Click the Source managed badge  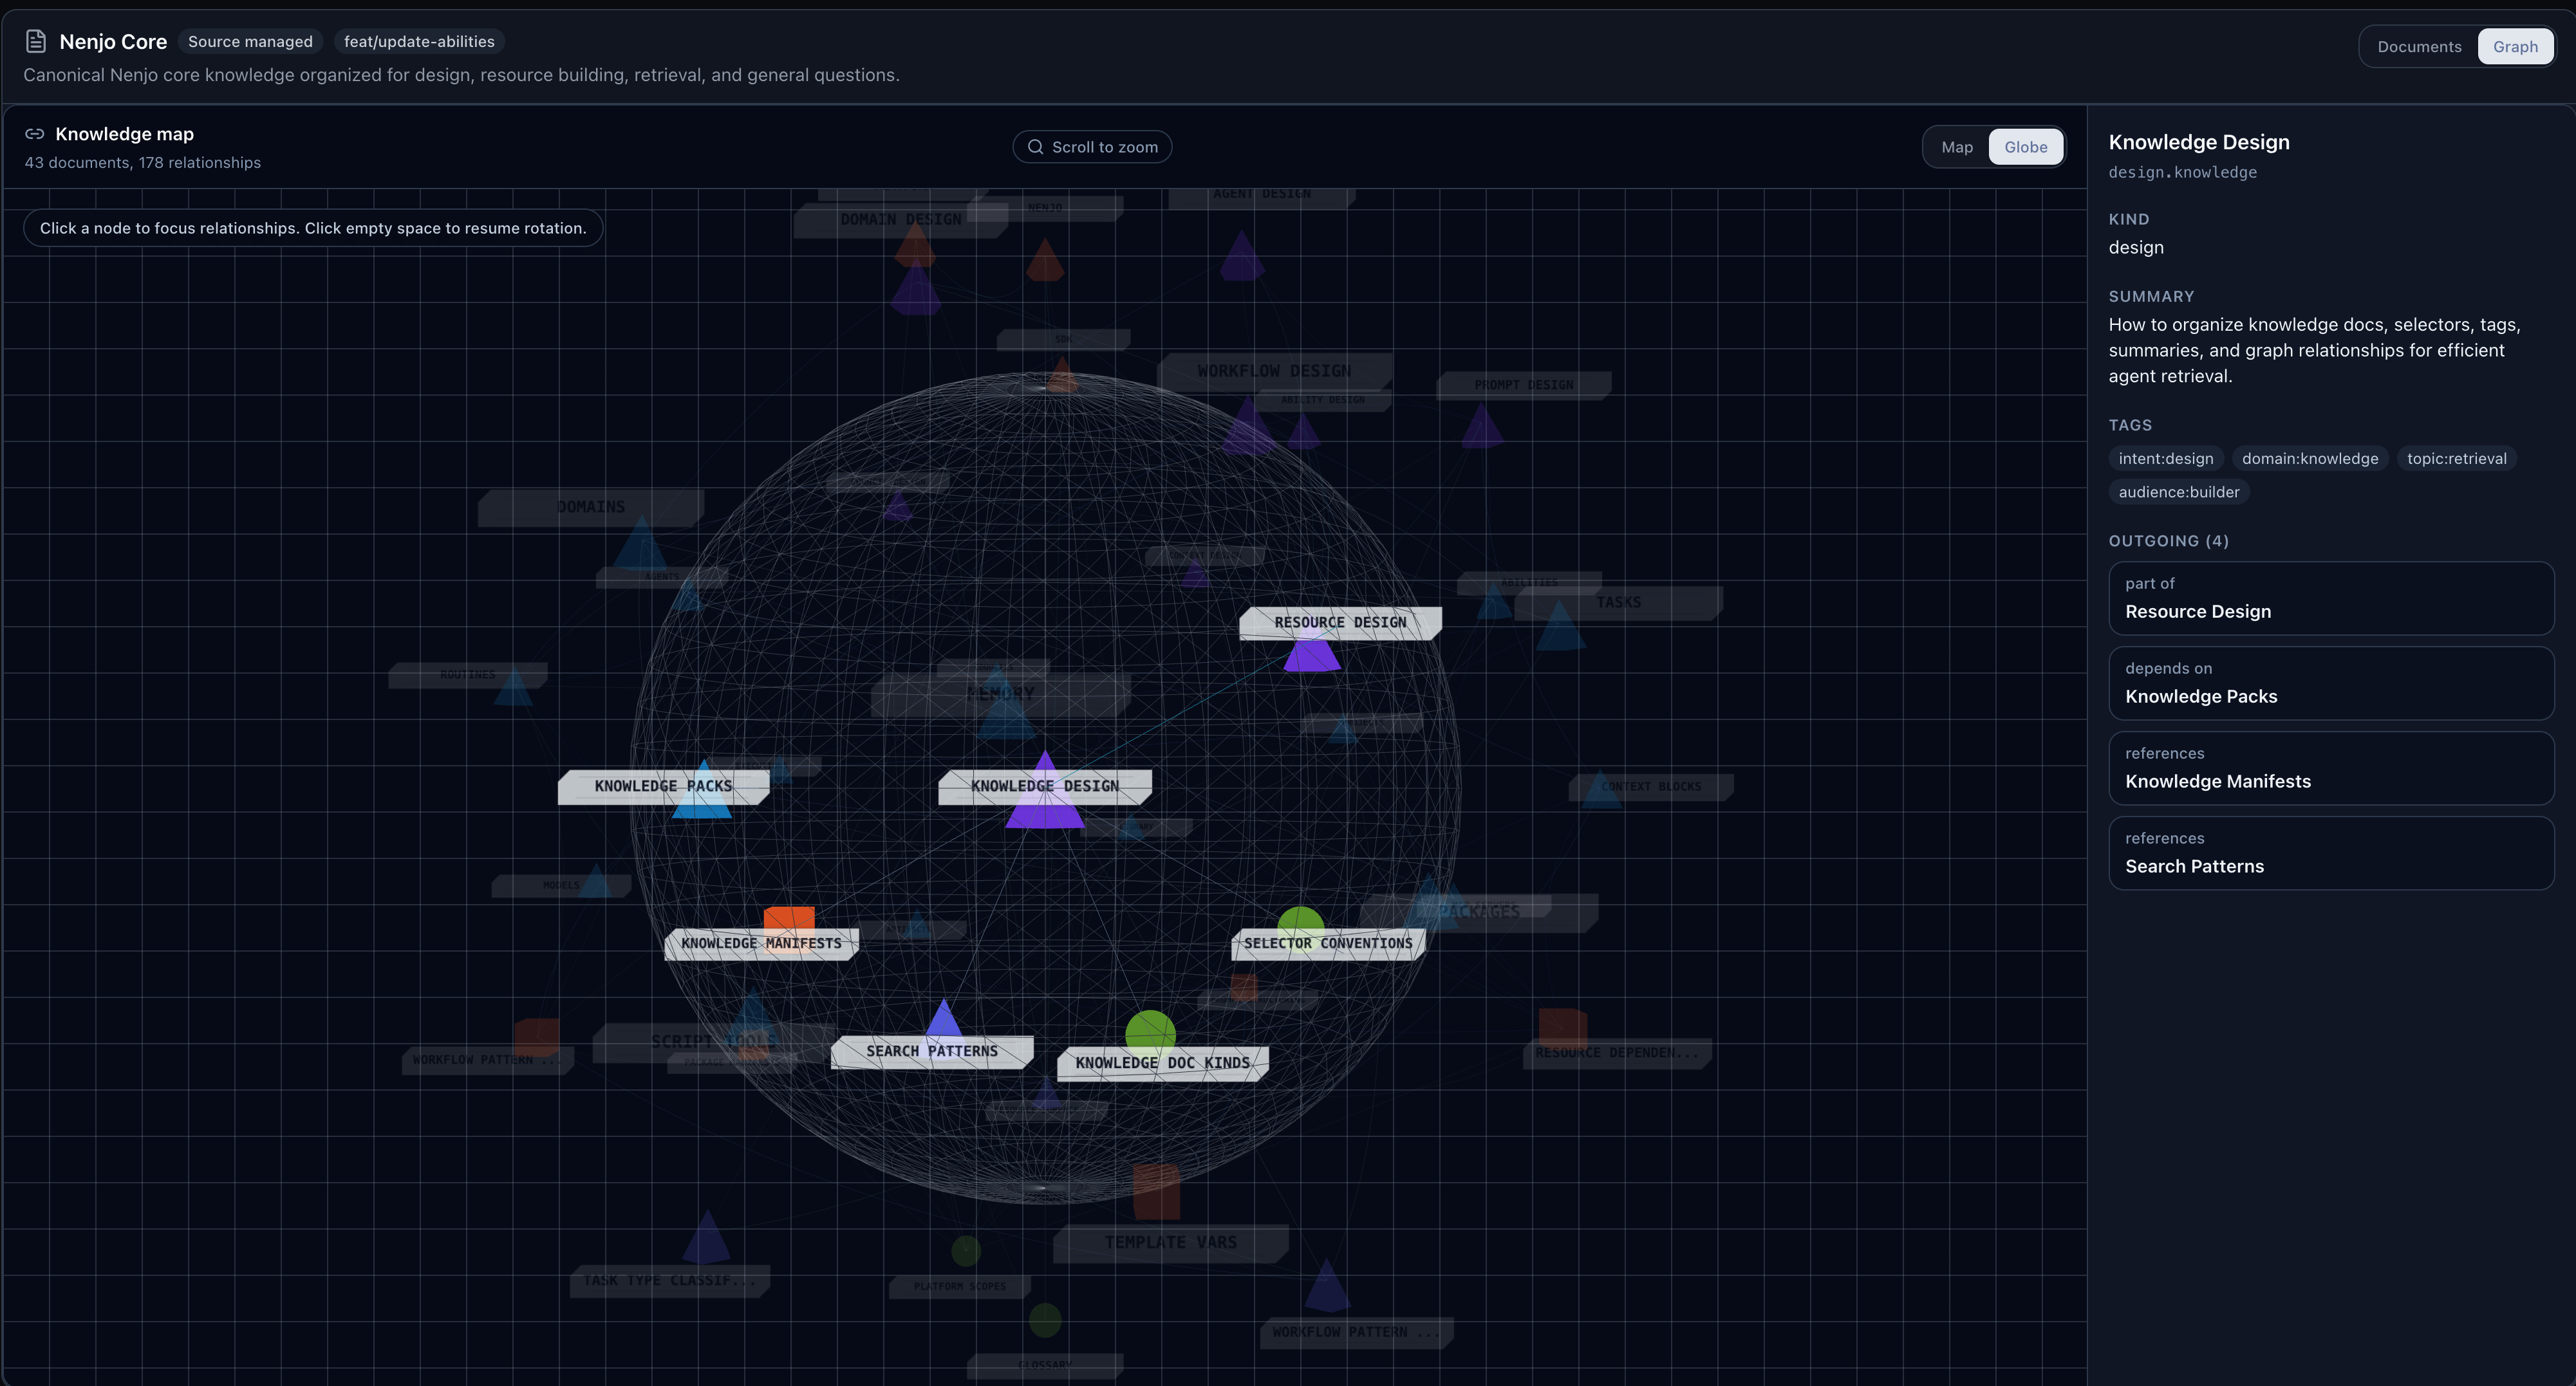(250, 42)
